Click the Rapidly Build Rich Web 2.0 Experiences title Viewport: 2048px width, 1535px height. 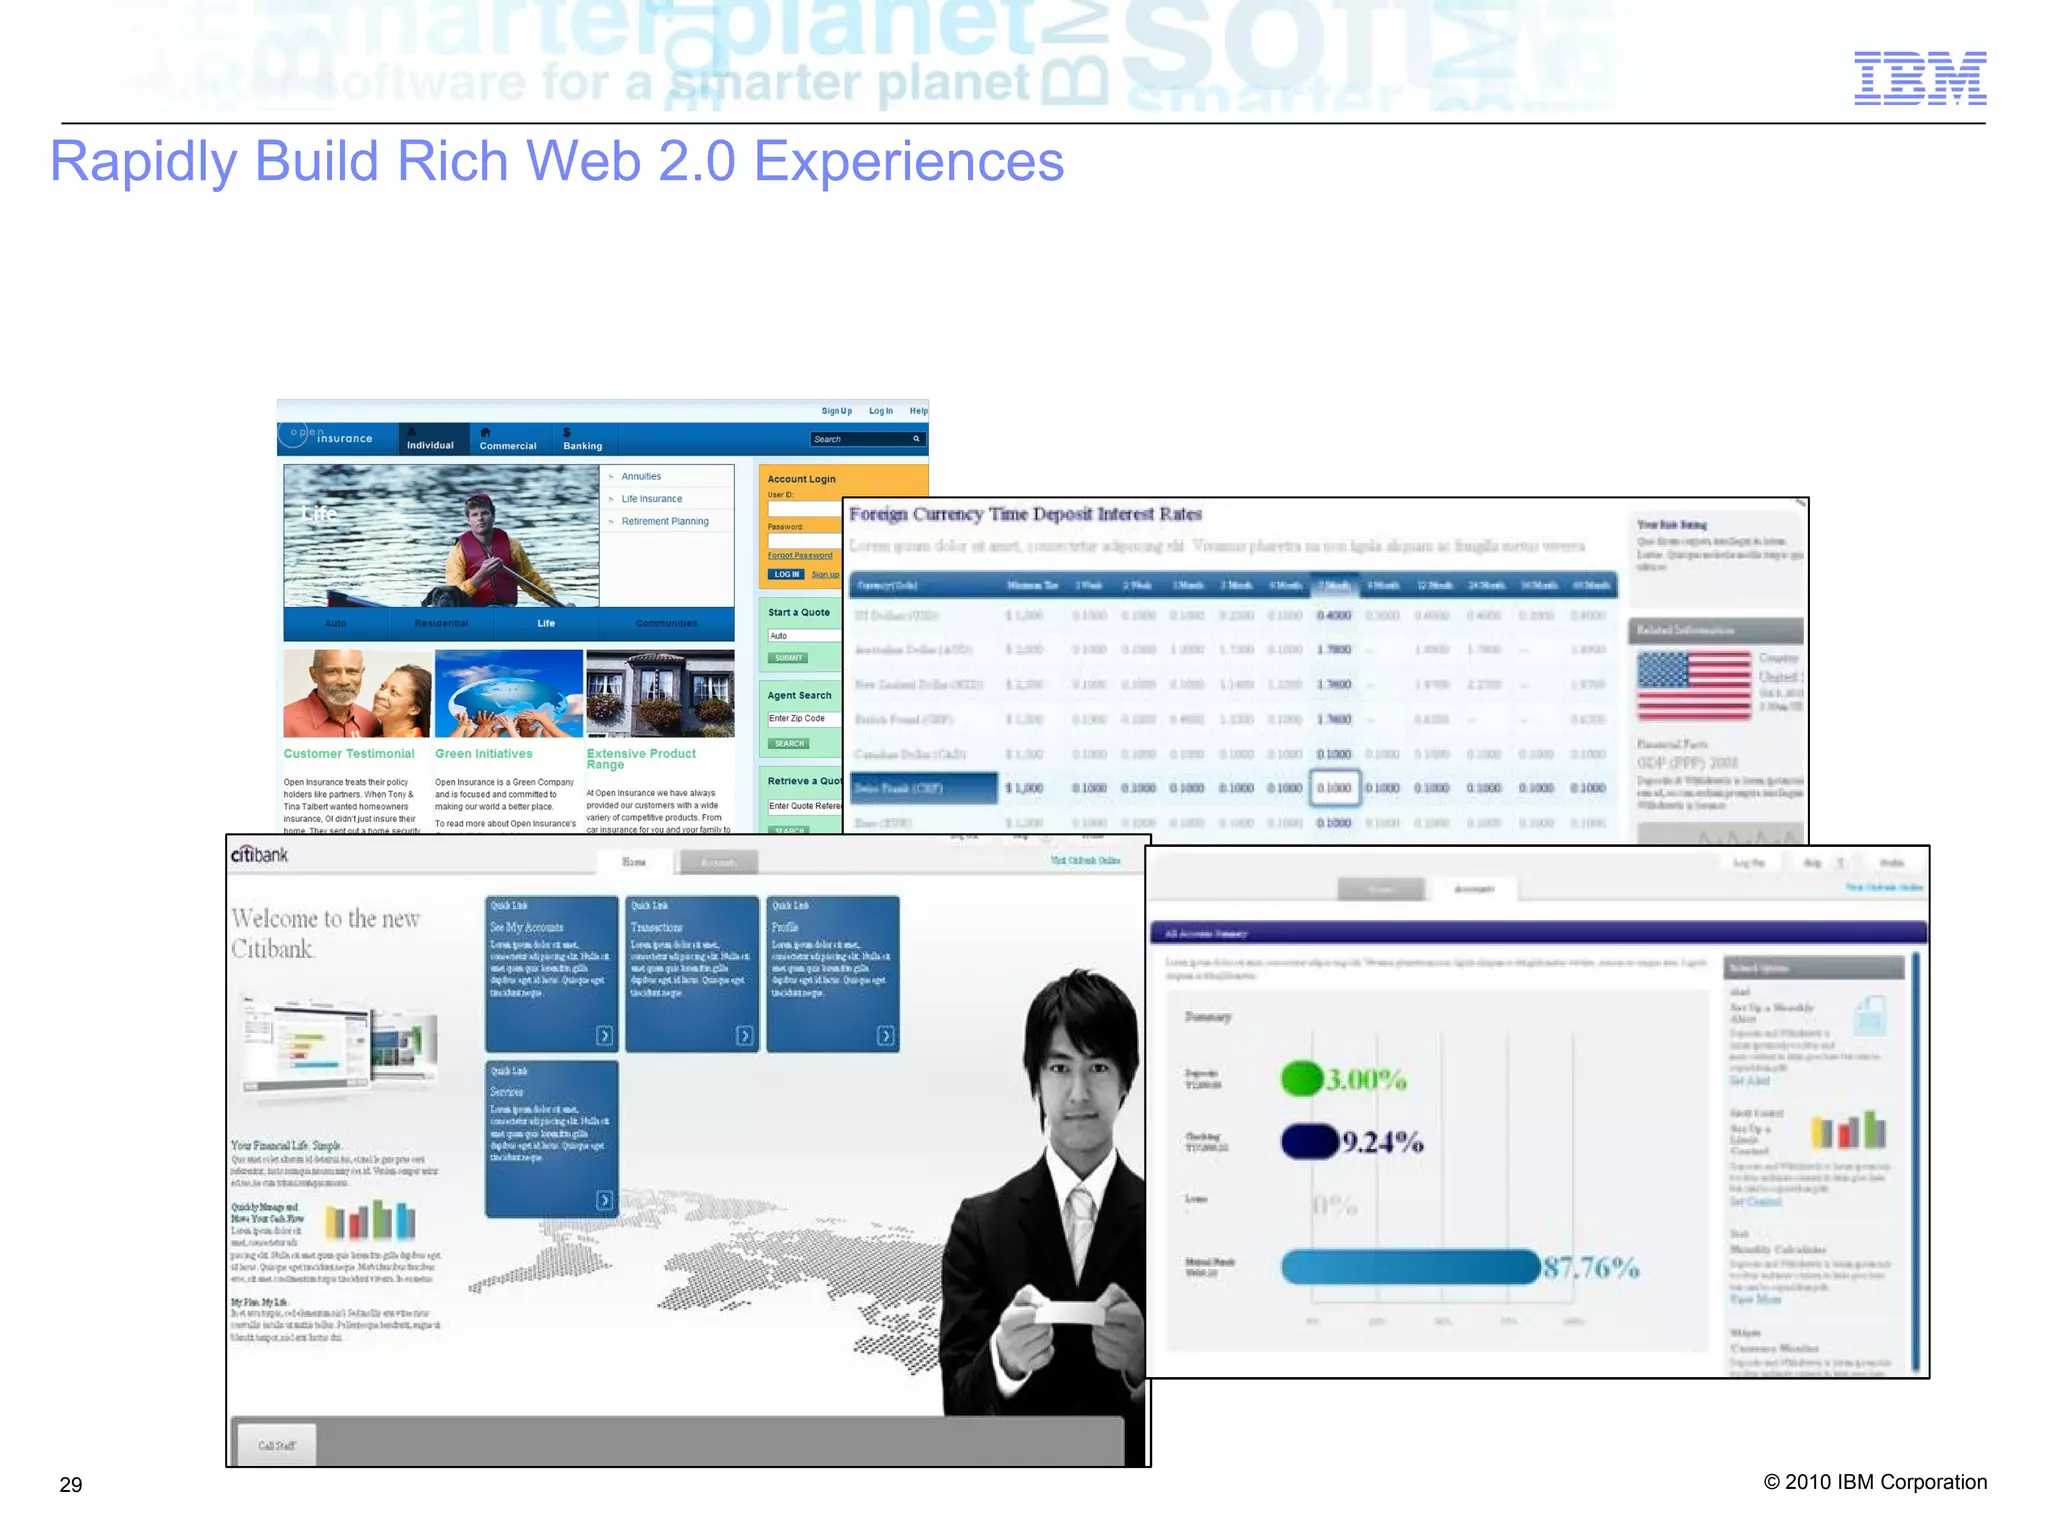click(x=557, y=161)
